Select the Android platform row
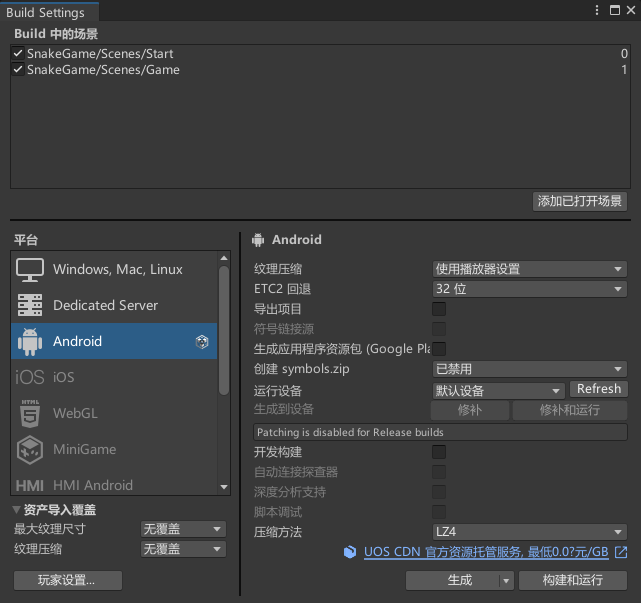 (x=114, y=341)
